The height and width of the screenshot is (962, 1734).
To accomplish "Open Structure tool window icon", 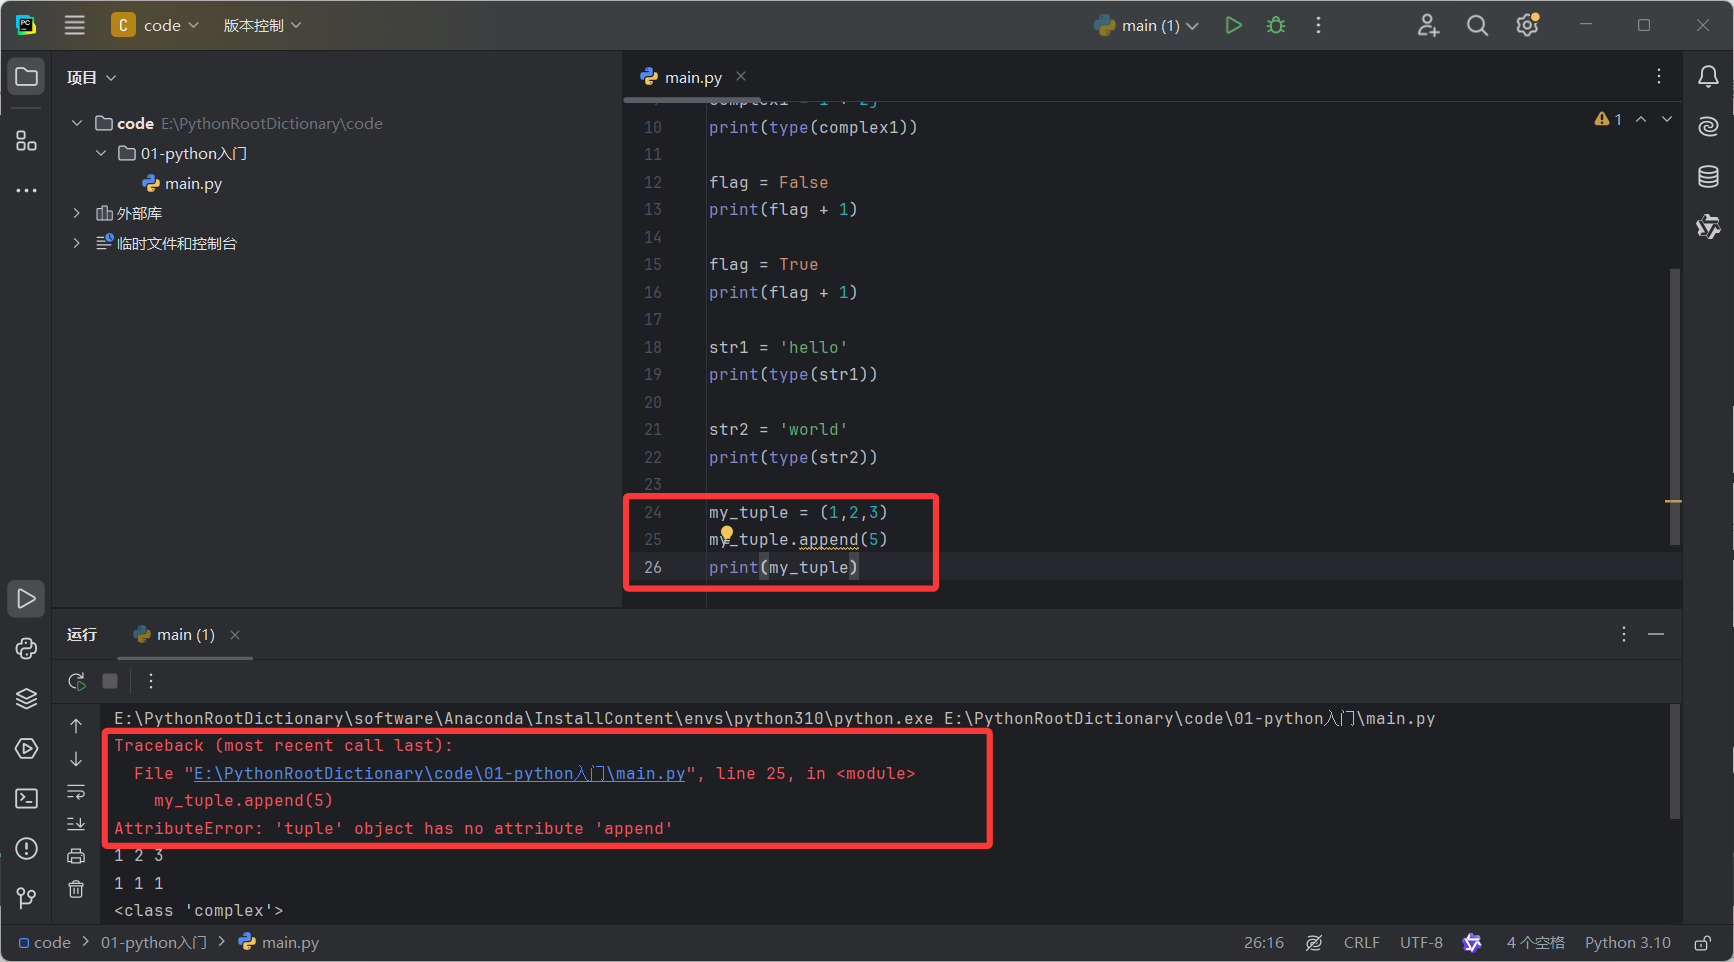I will click(27, 141).
